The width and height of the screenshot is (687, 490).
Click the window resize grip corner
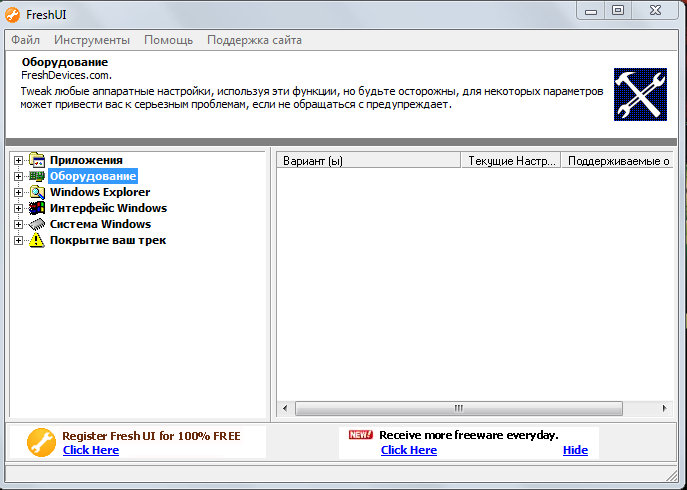point(671,475)
